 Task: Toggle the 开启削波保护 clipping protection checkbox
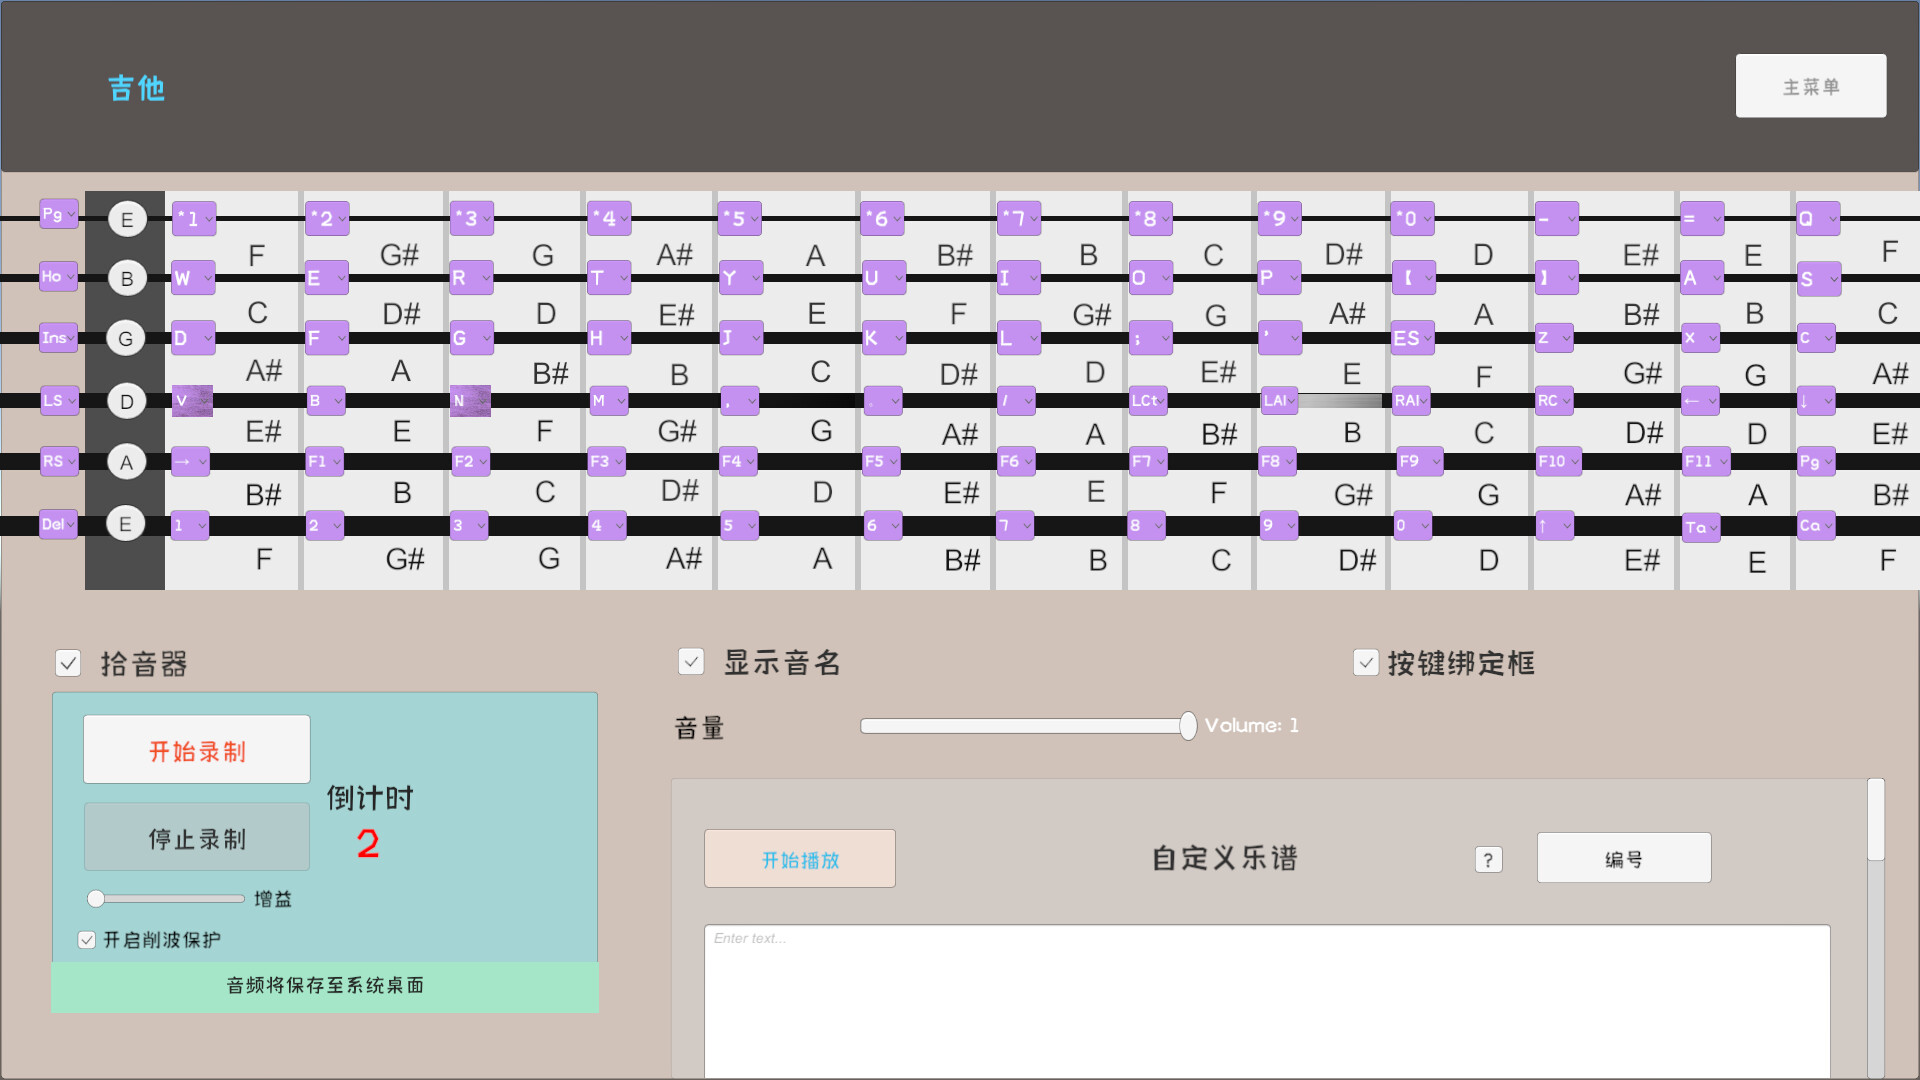pos(87,940)
